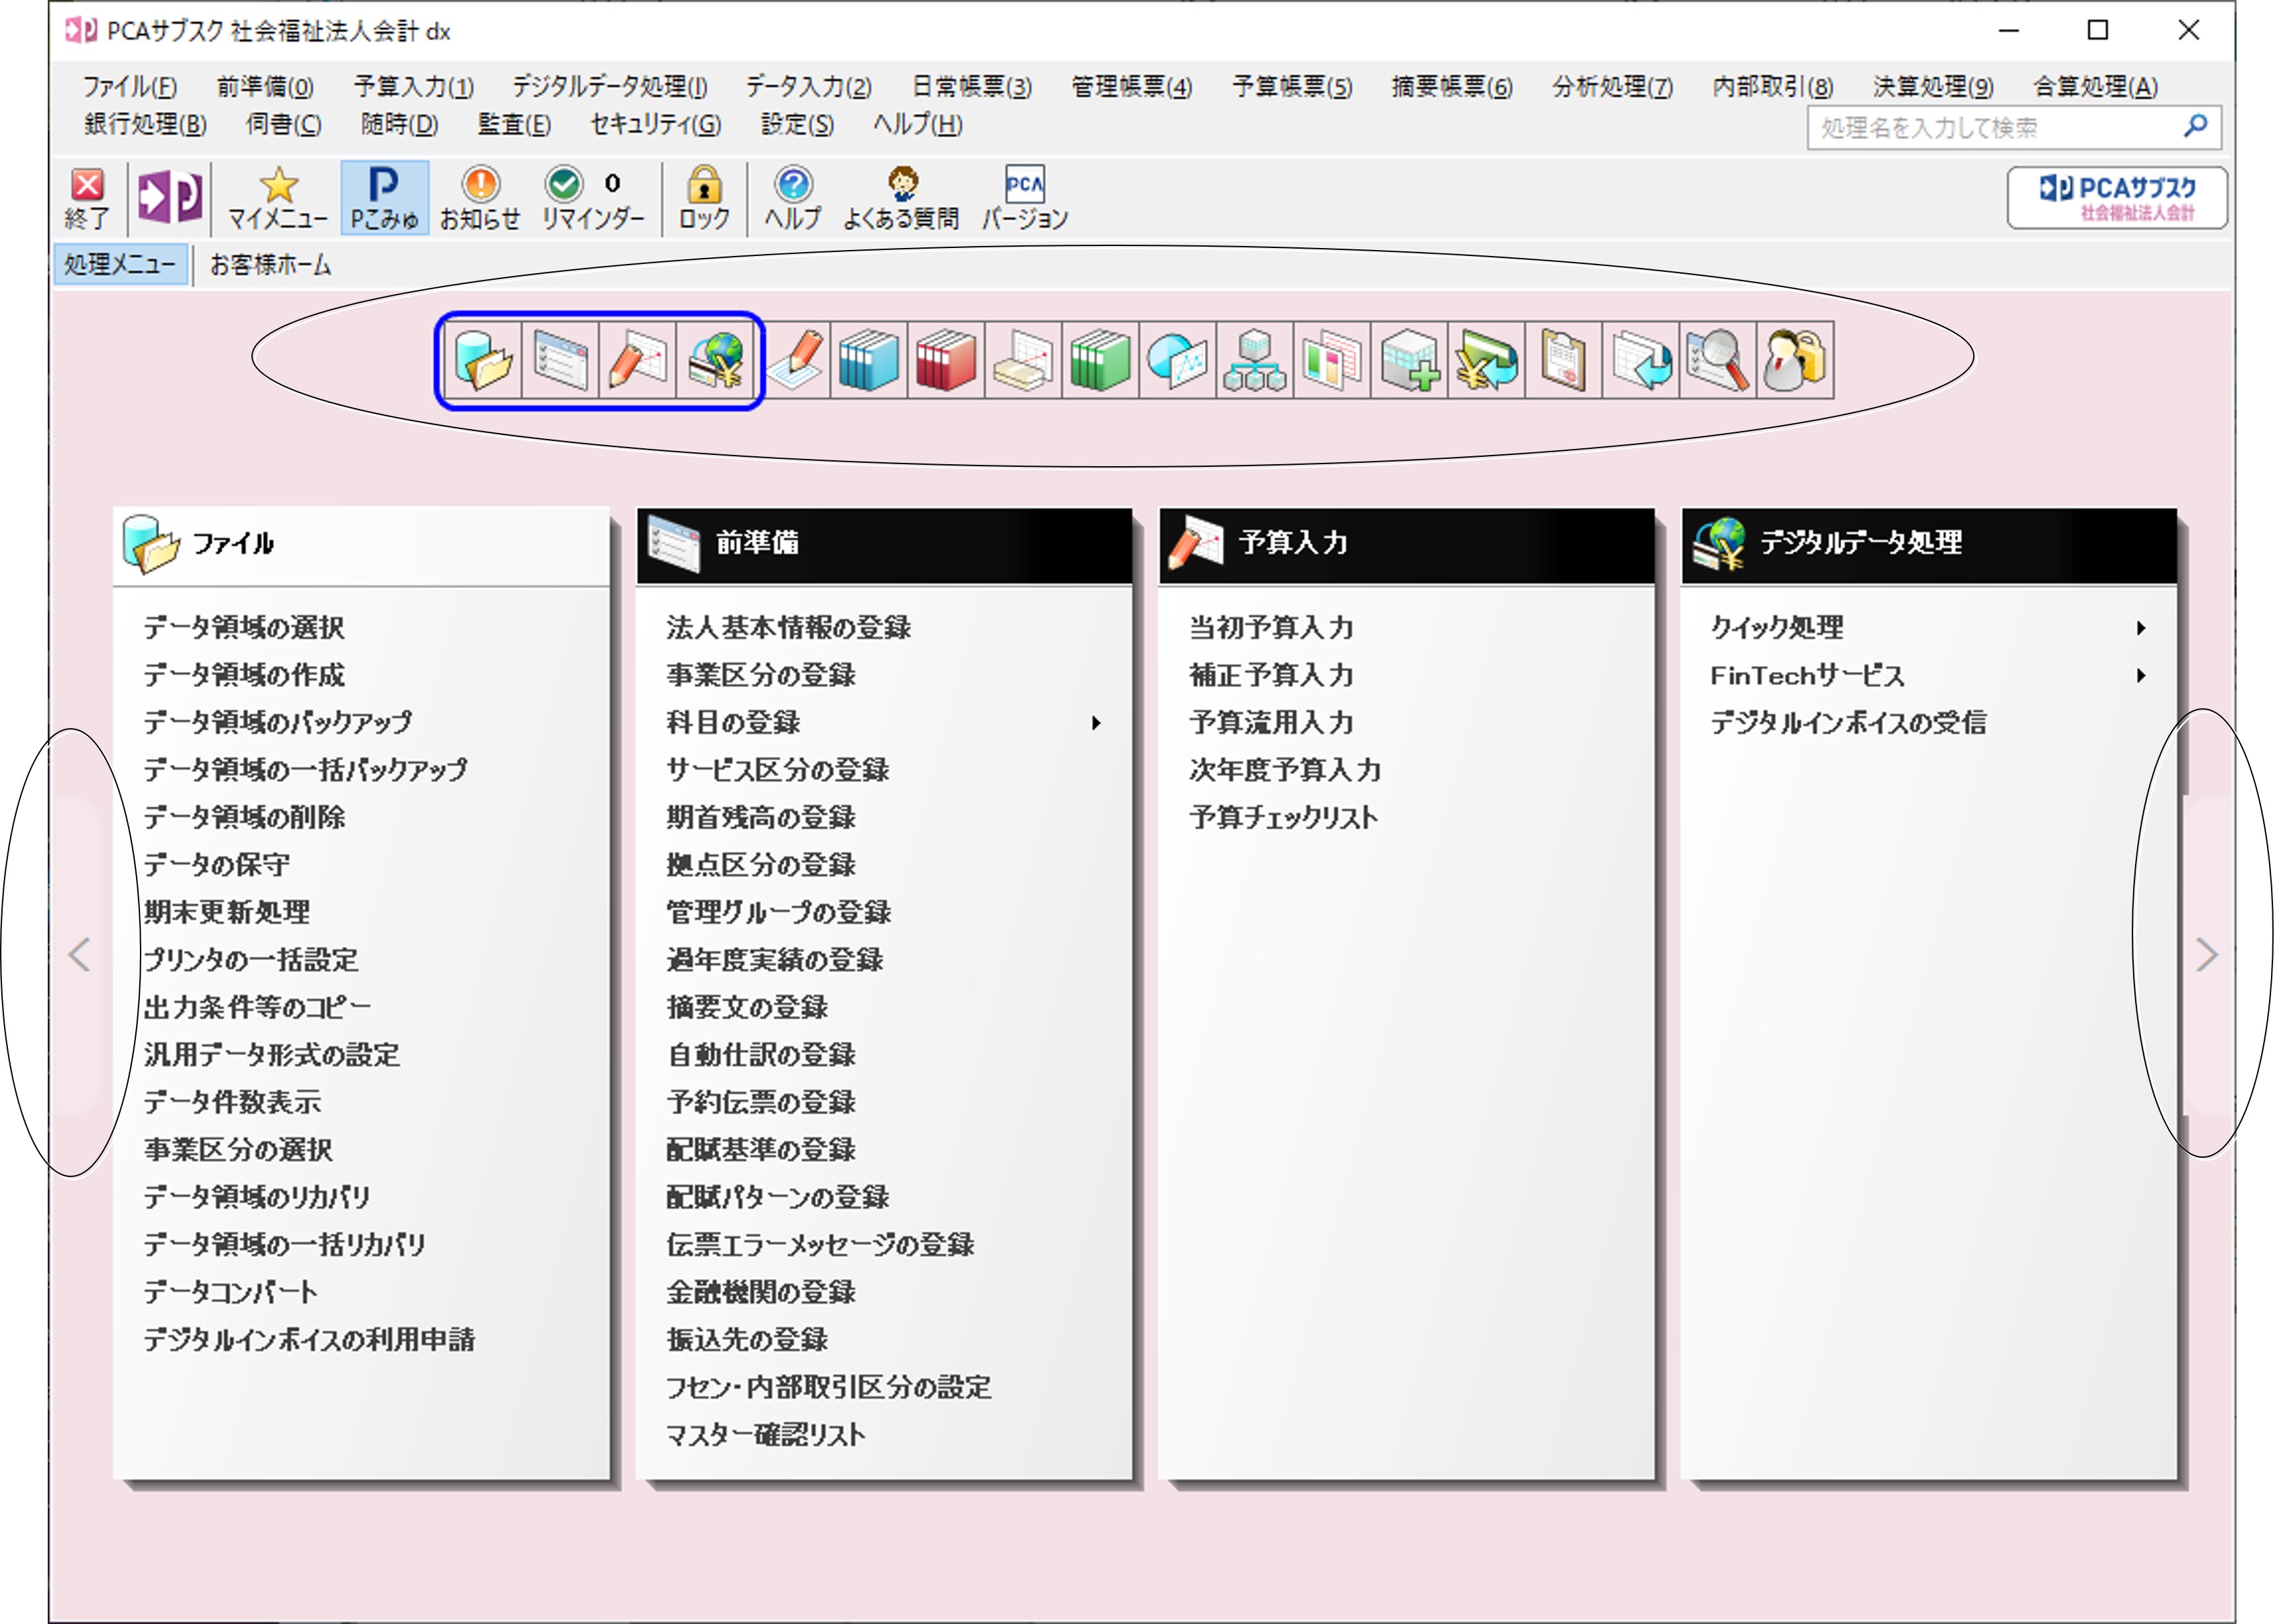Switch to お客様ホーム tab

[270, 265]
